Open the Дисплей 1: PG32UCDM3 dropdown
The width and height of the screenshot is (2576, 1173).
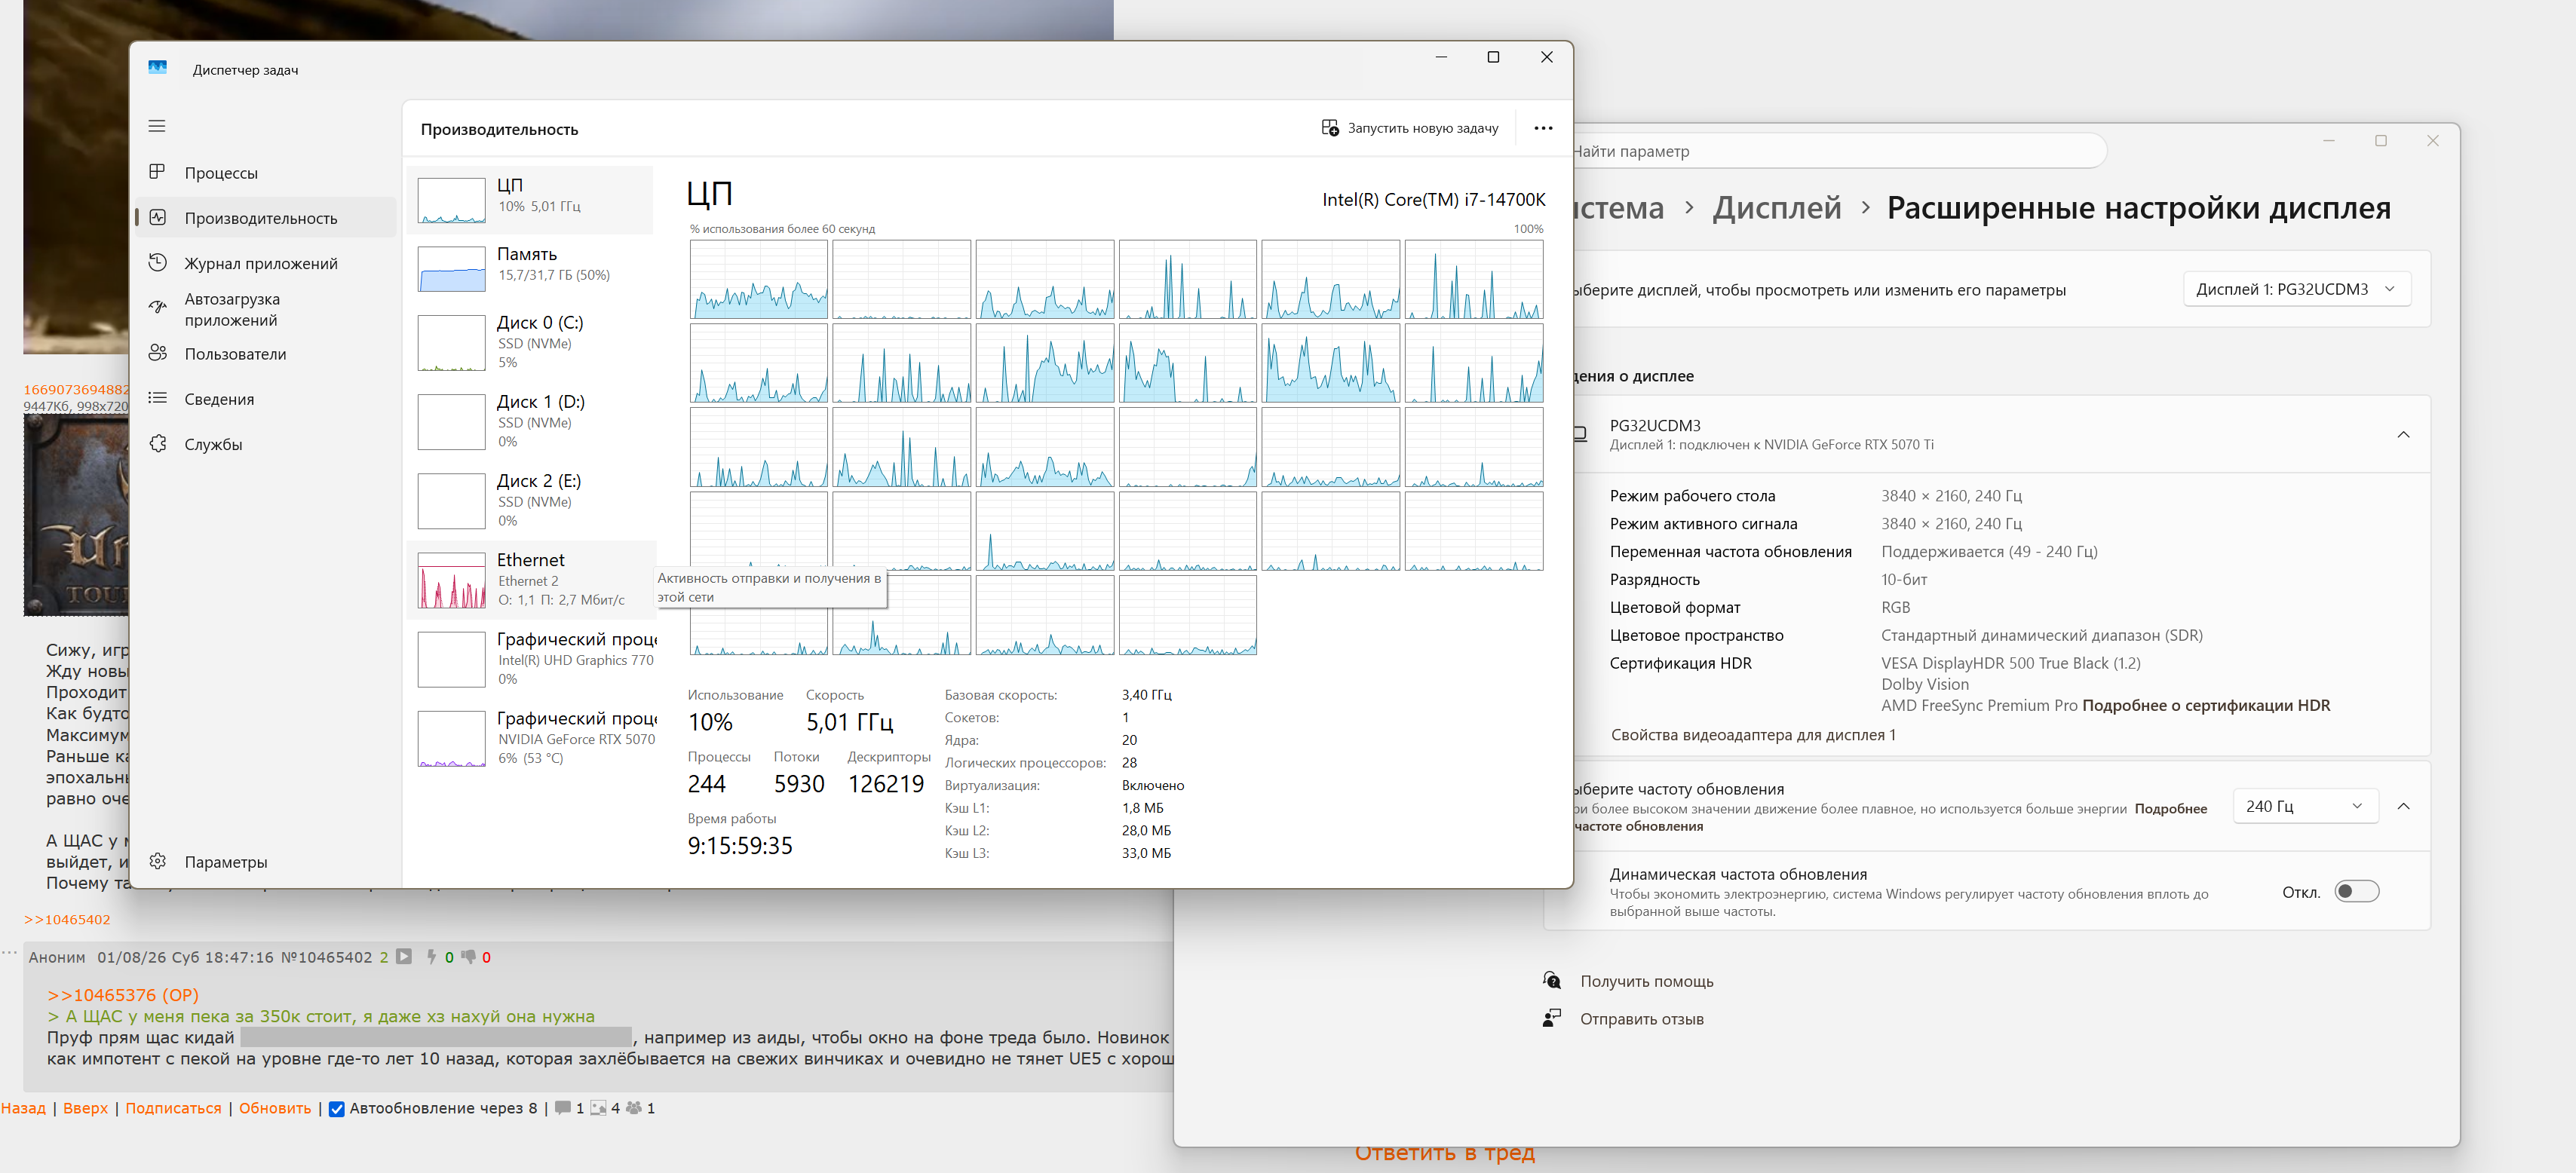click(2296, 289)
